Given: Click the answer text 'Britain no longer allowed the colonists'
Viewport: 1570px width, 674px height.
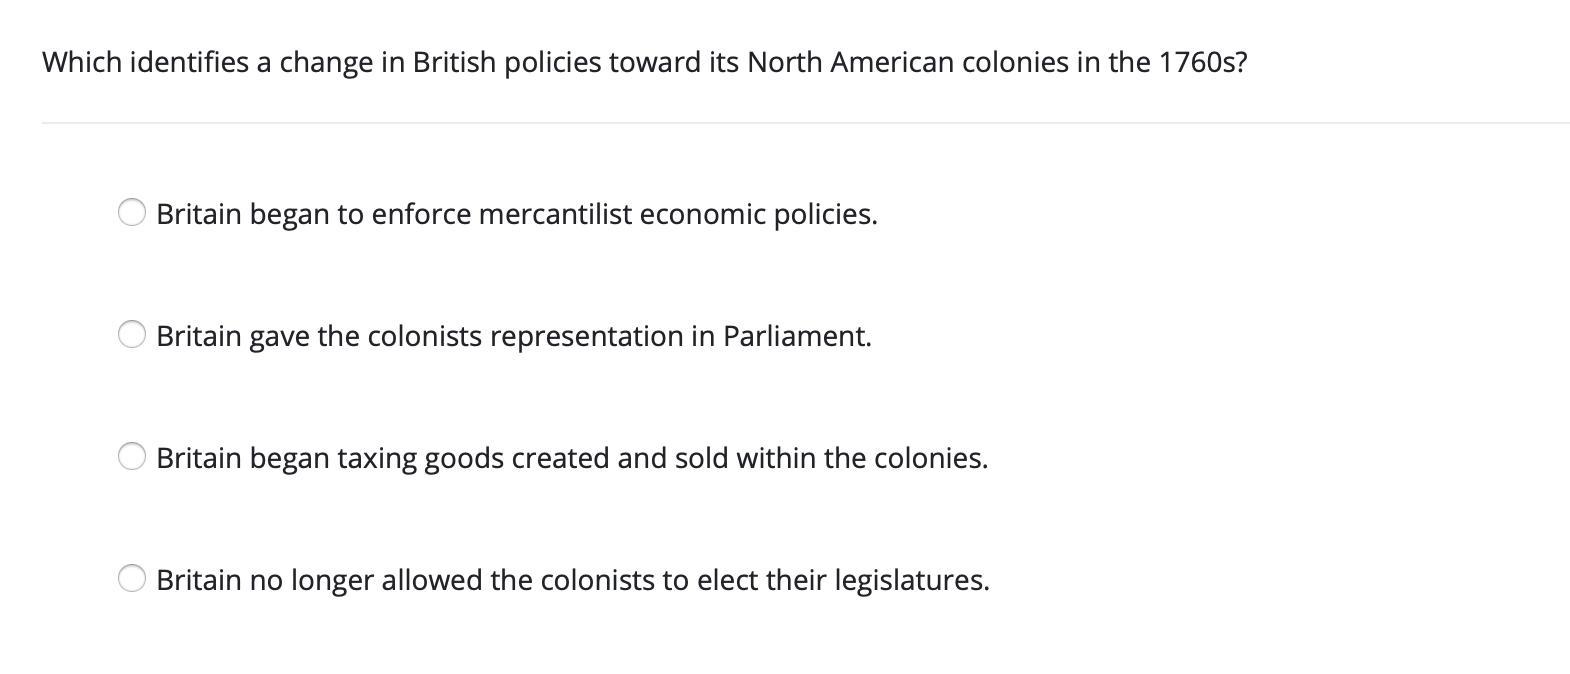Looking at the screenshot, I should coord(572,580).
